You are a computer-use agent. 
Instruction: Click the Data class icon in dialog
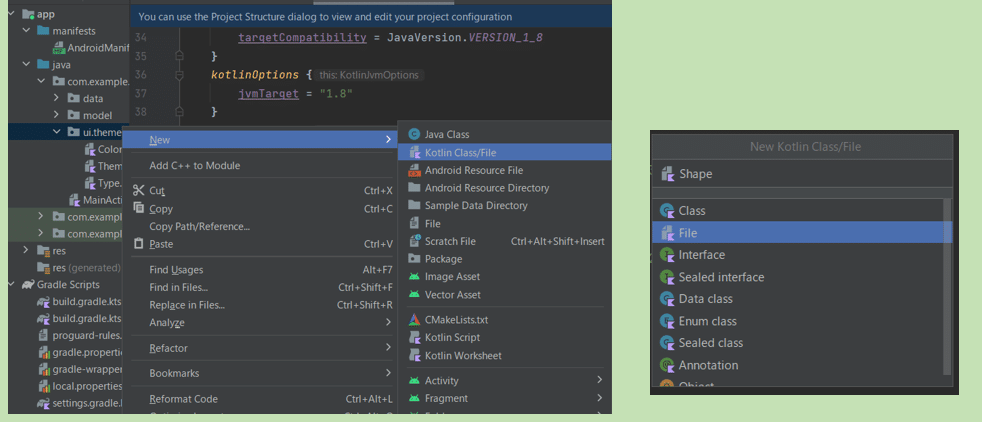tap(667, 299)
